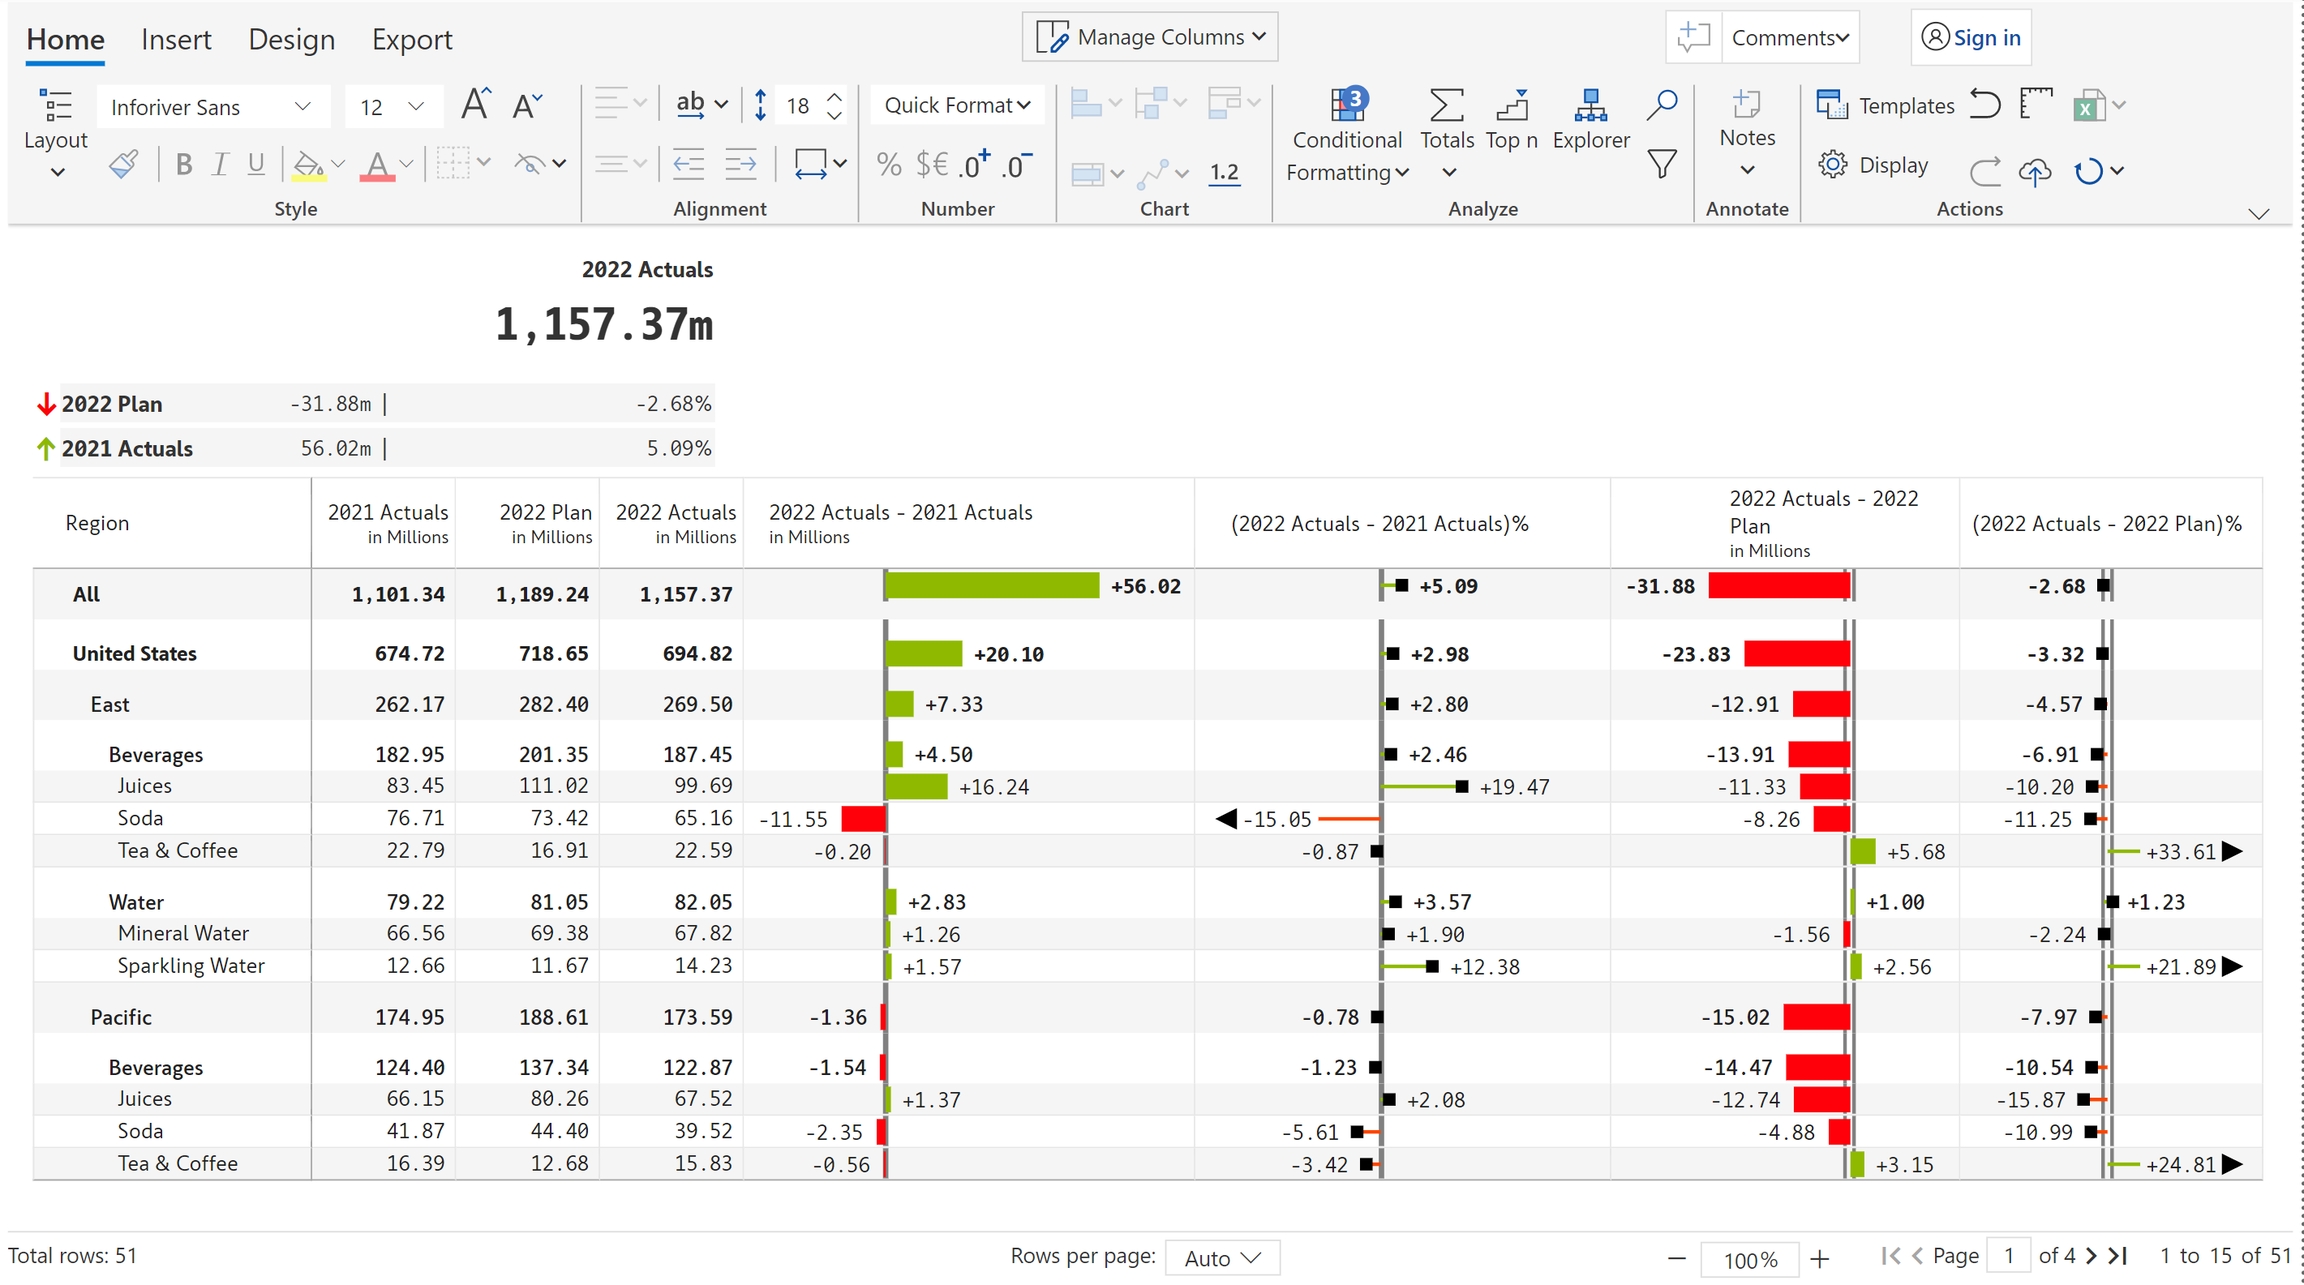Click the Totals sigma icon
The image size is (2304, 1285).
(1446, 106)
